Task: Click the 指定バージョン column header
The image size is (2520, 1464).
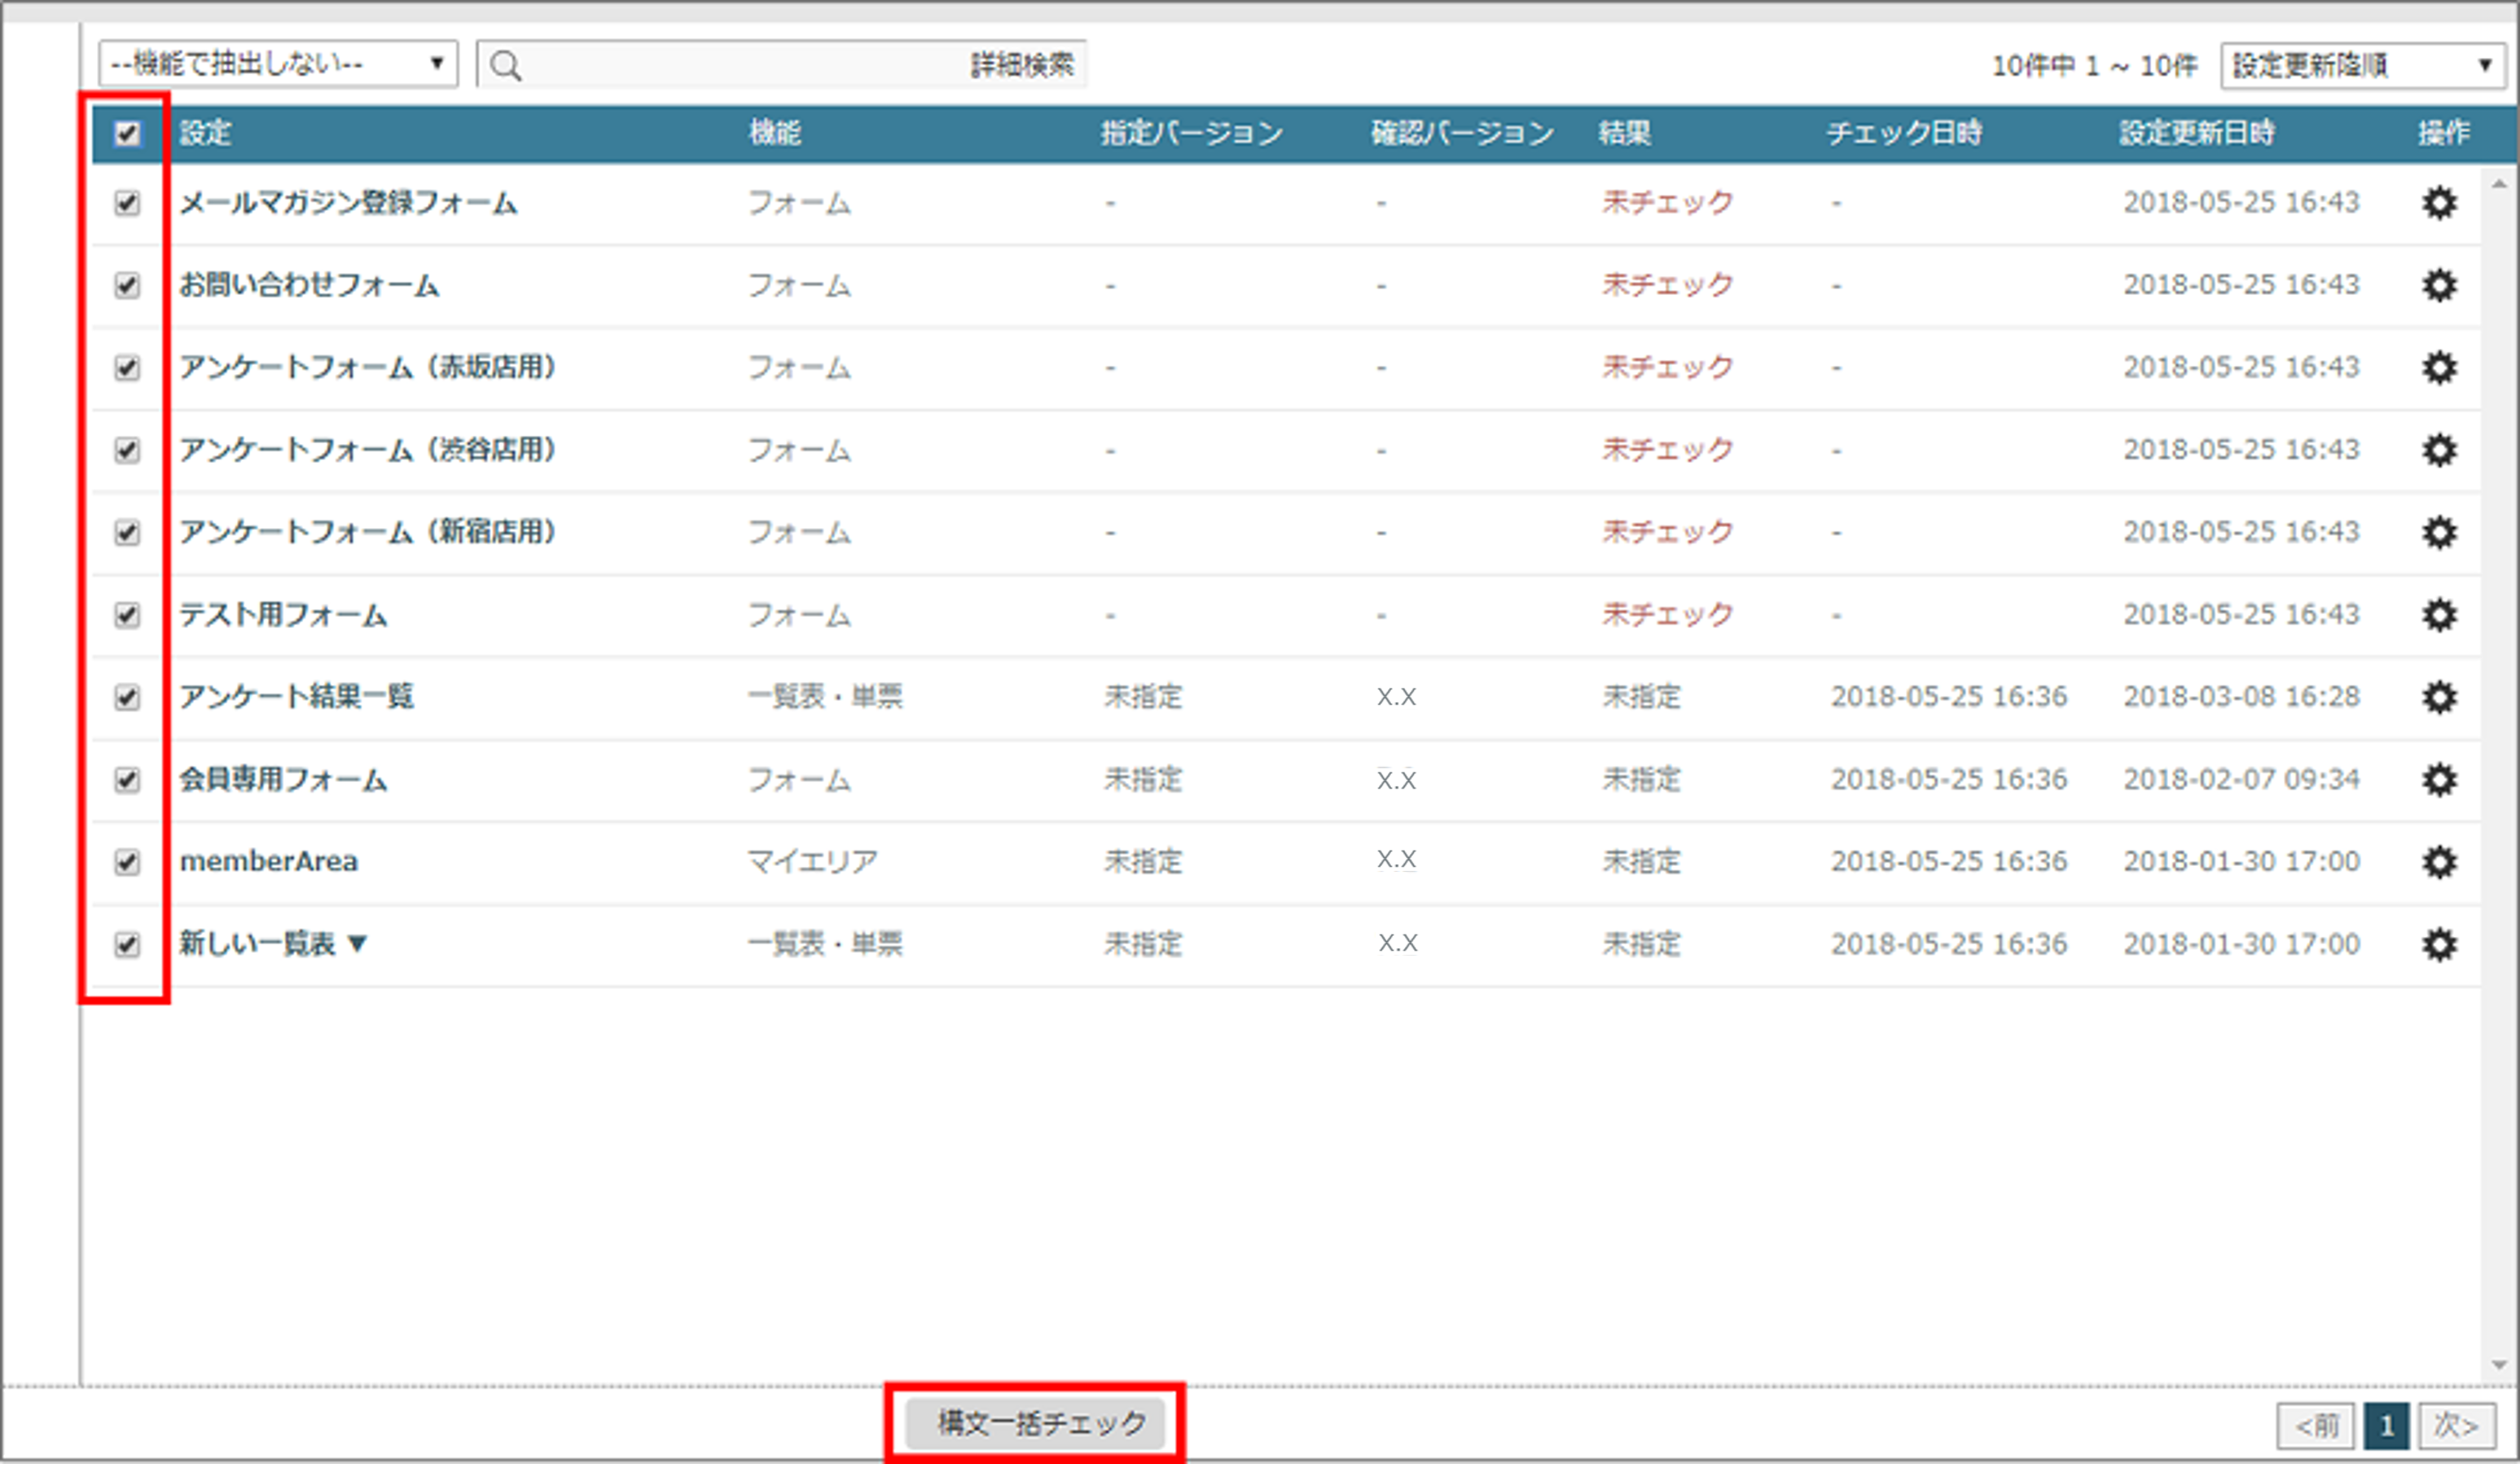Action: [x=1192, y=133]
